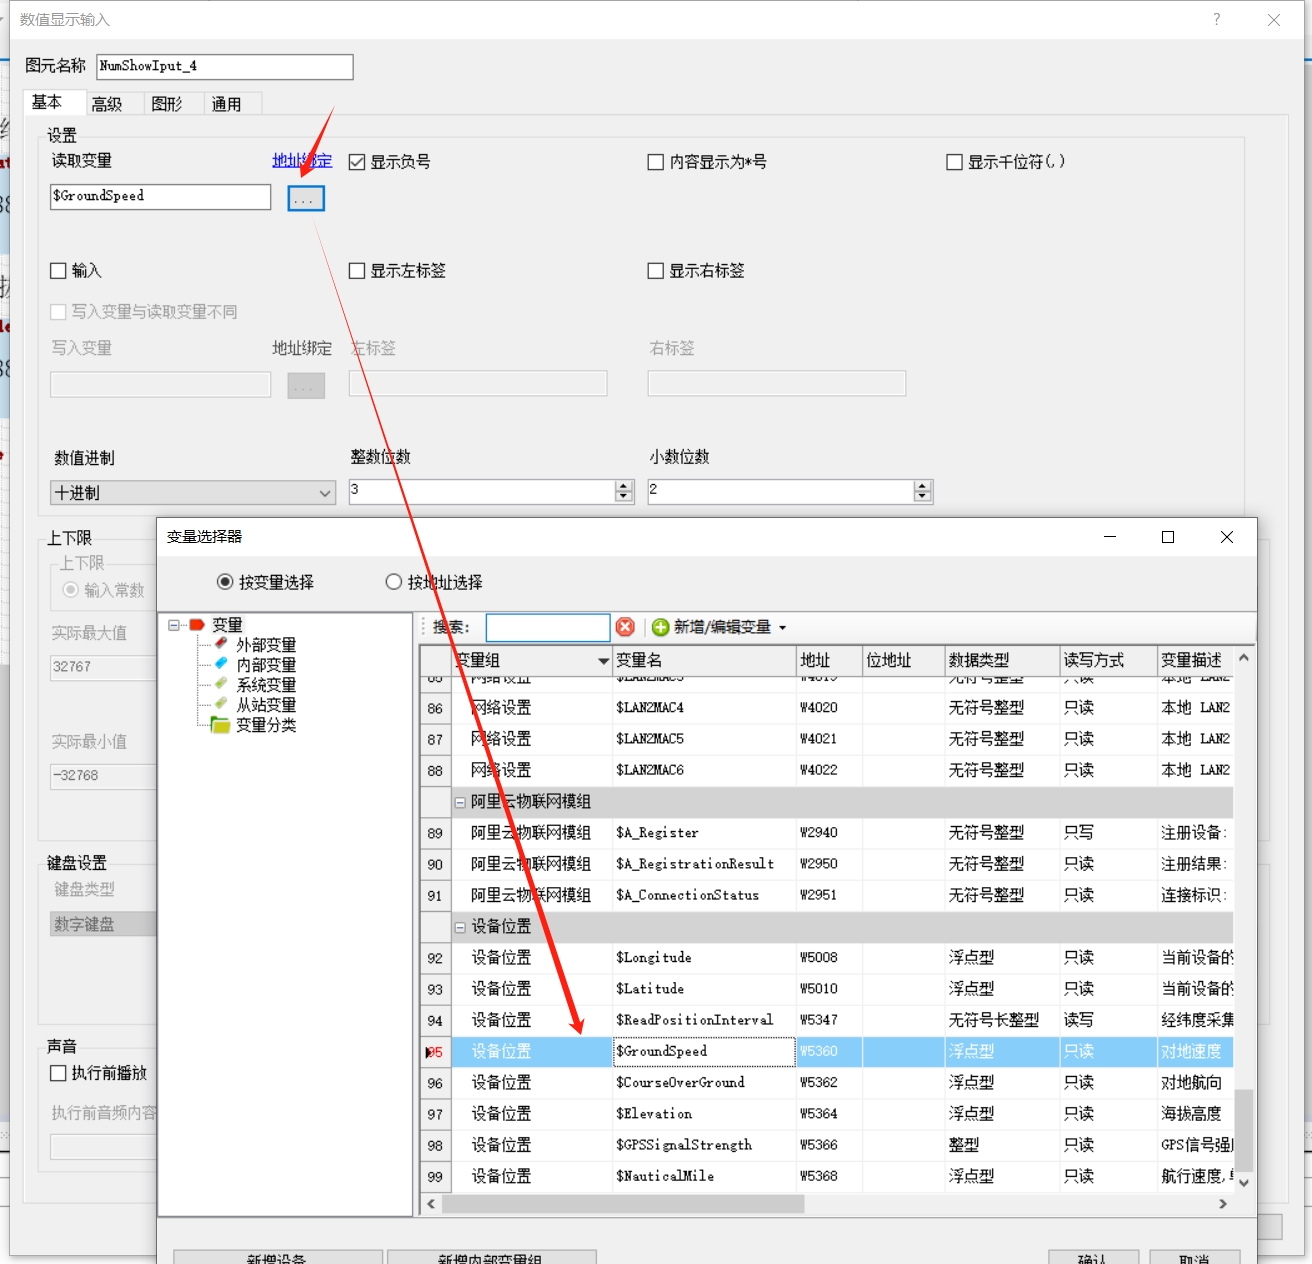Switch to the 图形 tab
1312x1264 pixels.
[x=167, y=104]
